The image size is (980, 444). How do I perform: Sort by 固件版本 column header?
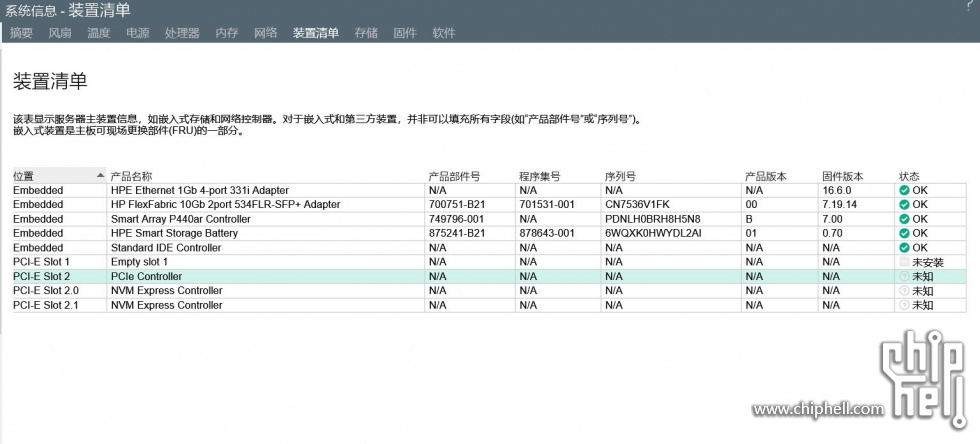[843, 176]
